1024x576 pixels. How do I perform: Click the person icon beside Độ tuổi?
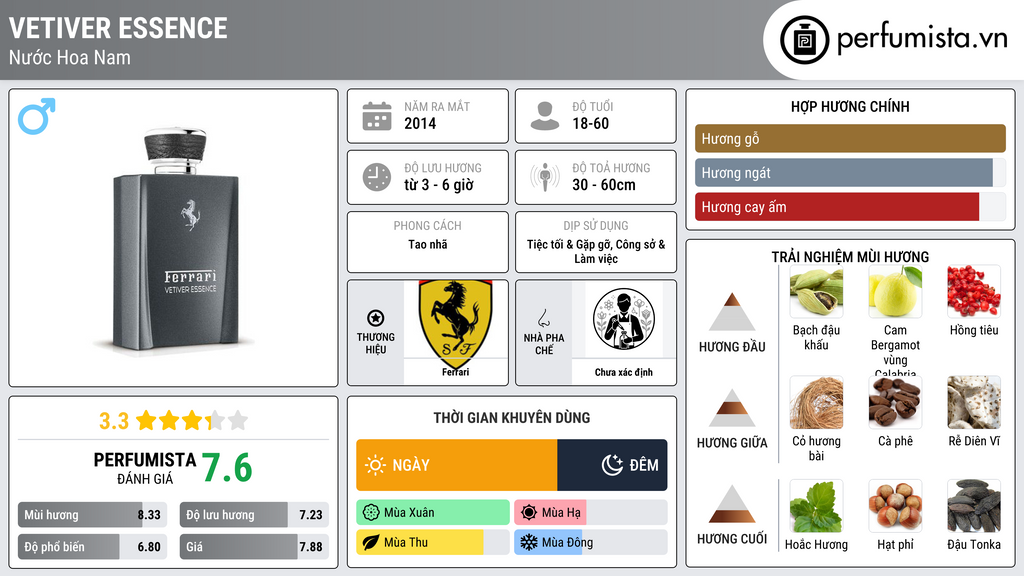point(545,116)
